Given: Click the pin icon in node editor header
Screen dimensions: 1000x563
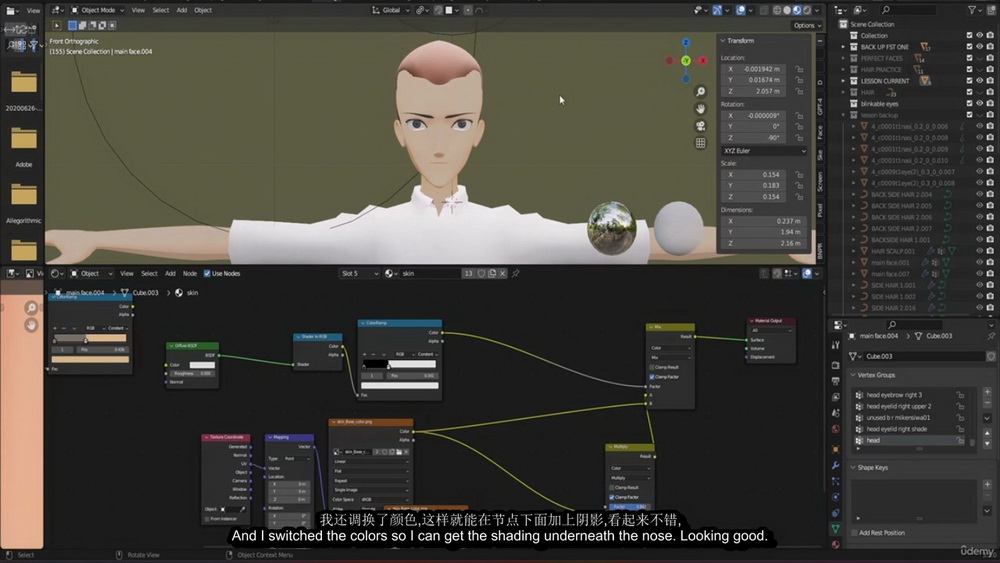Looking at the screenshot, I should tap(515, 274).
